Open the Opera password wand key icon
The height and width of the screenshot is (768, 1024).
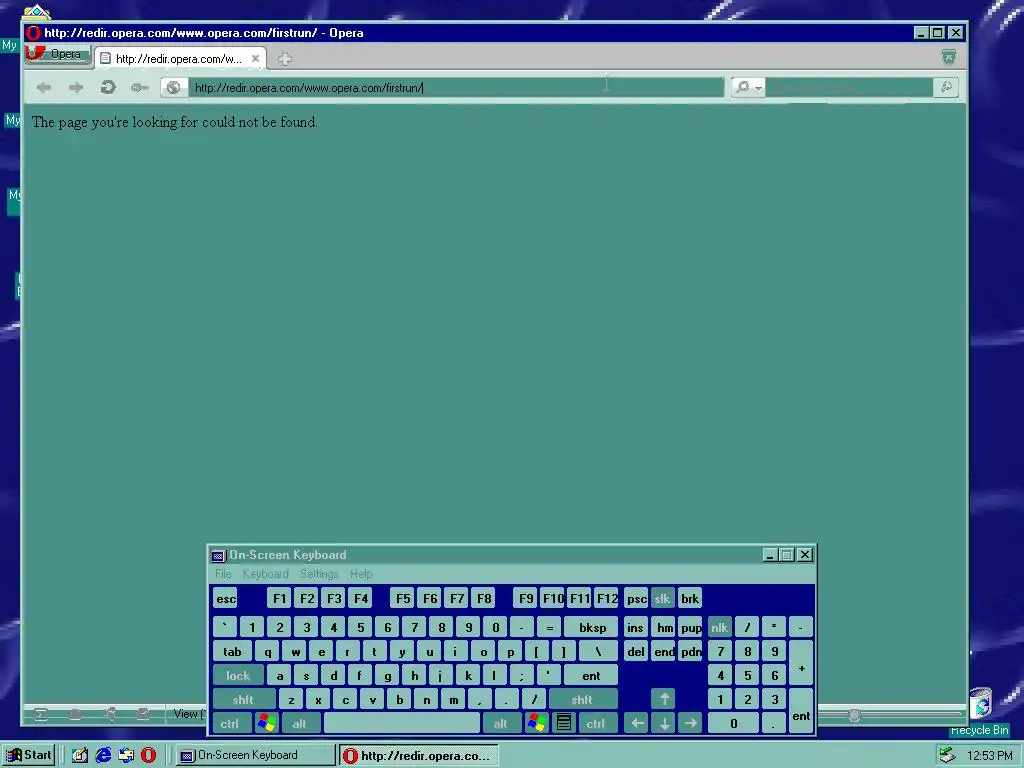click(139, 88)
